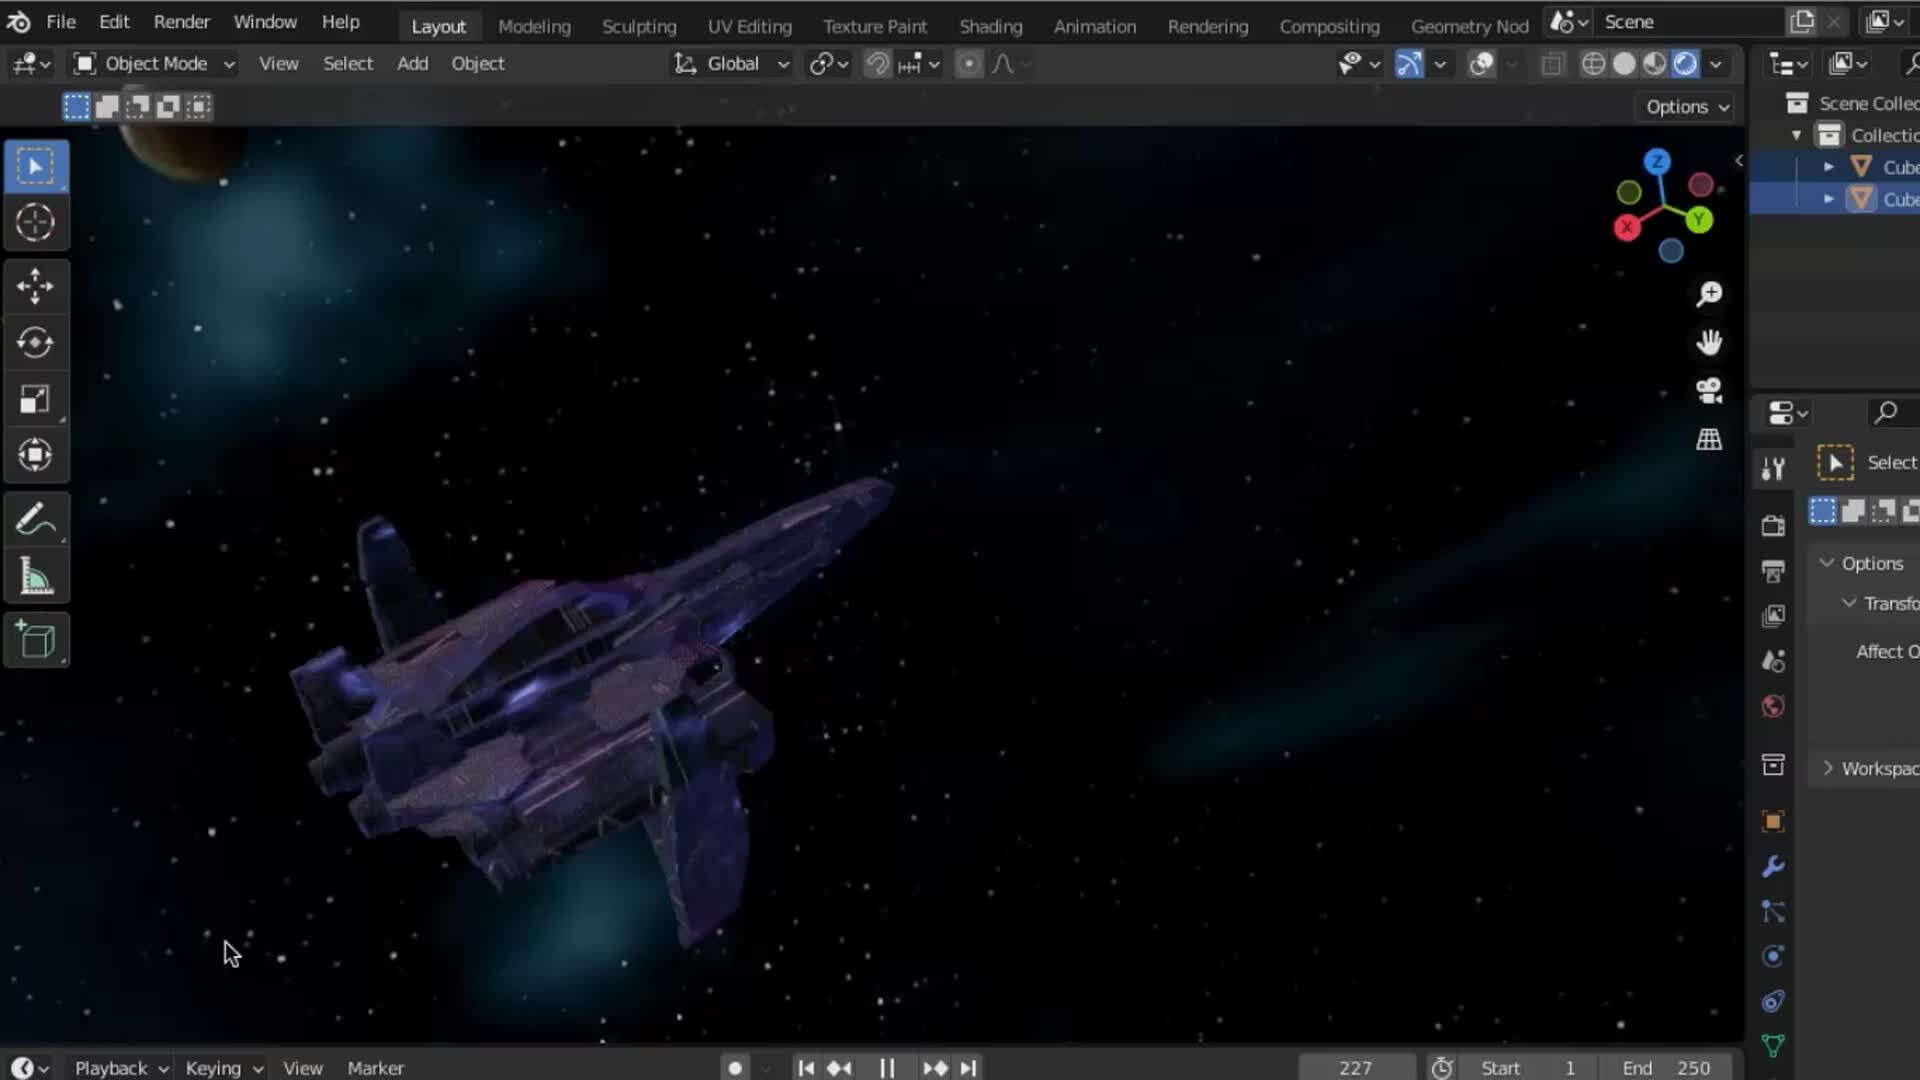Open the Object Mode dropdown
Screen dimensions: 1920x1080
[x=155, y=64]
